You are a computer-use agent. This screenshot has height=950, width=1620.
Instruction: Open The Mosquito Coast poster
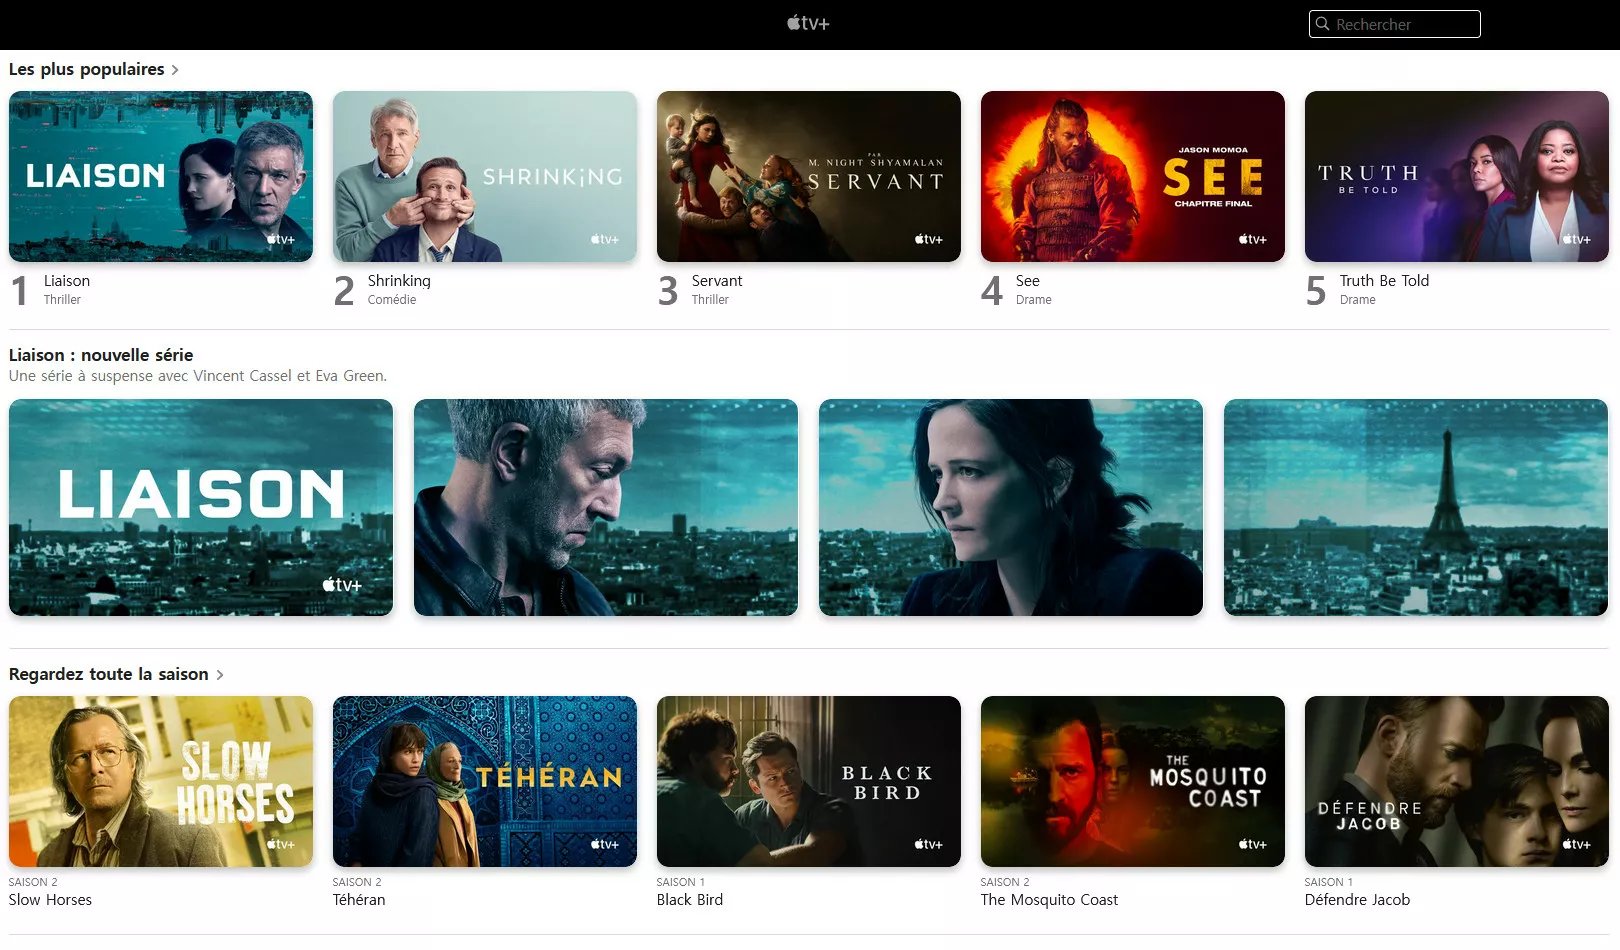click(1133, 782)
